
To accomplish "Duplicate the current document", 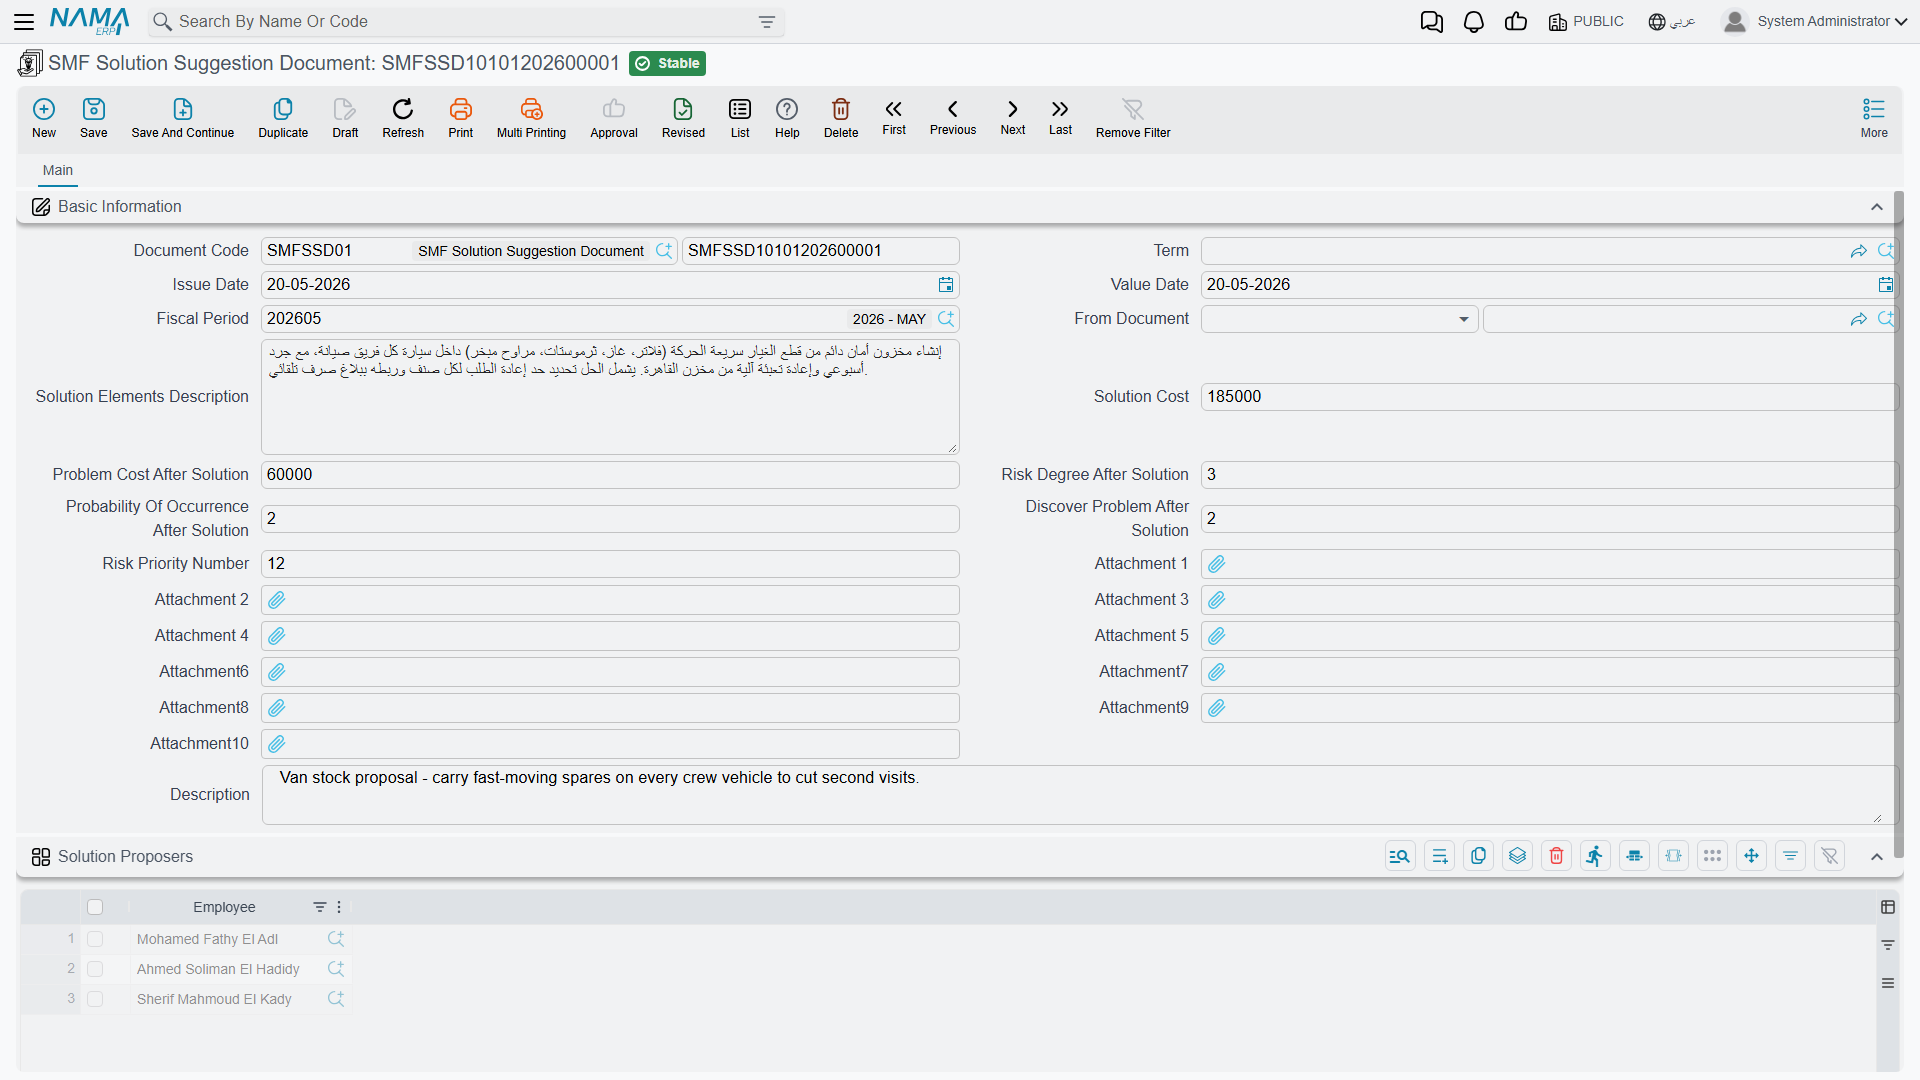I will point(283,118).
